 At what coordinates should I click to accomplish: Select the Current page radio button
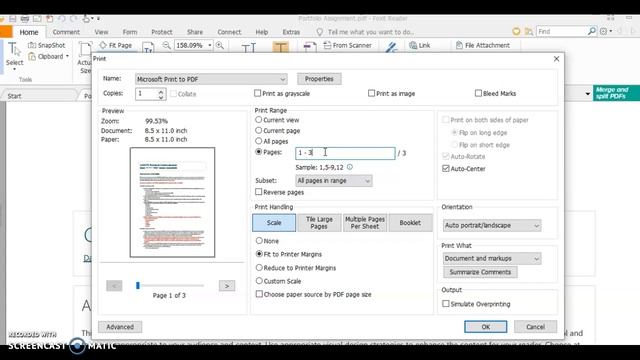tap(258, 131)
